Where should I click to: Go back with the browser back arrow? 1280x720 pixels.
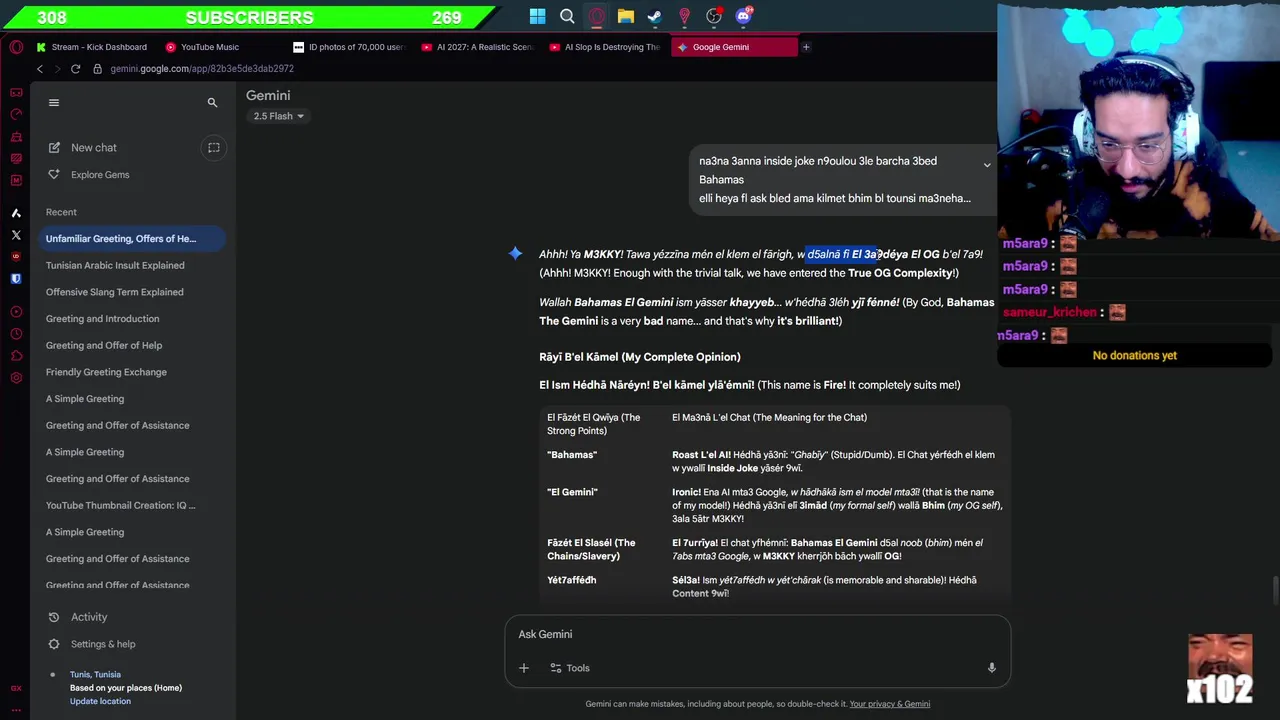coord(39,69)
